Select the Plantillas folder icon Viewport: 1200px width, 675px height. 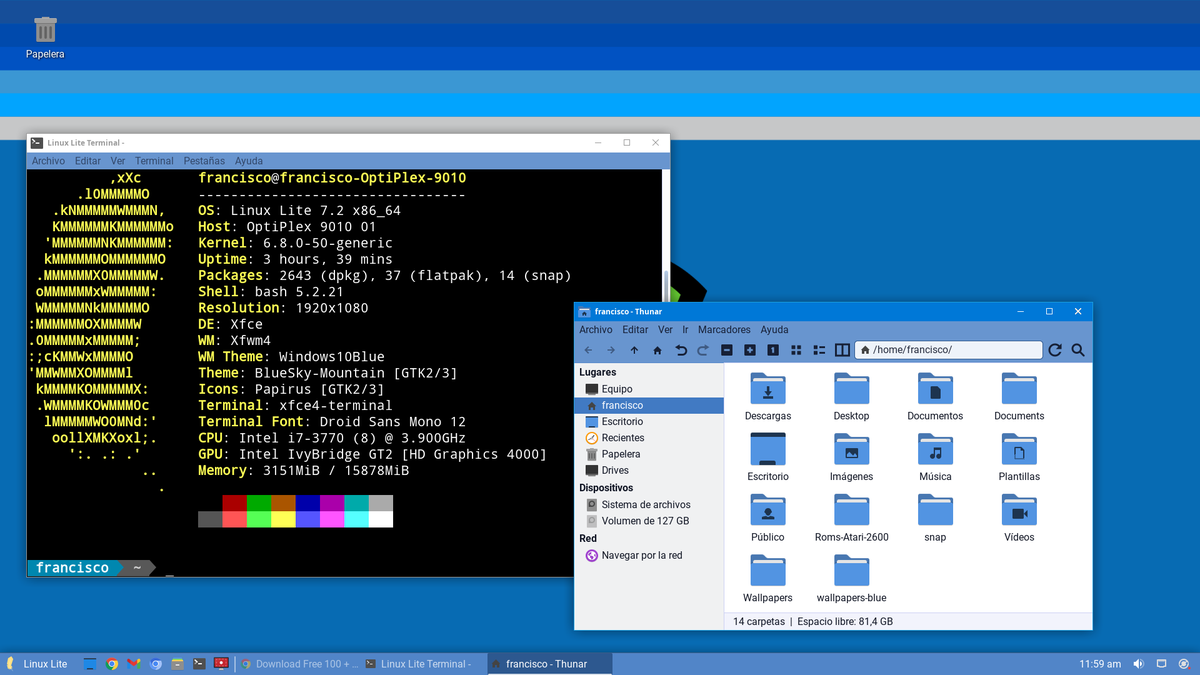coord(1019,449)
